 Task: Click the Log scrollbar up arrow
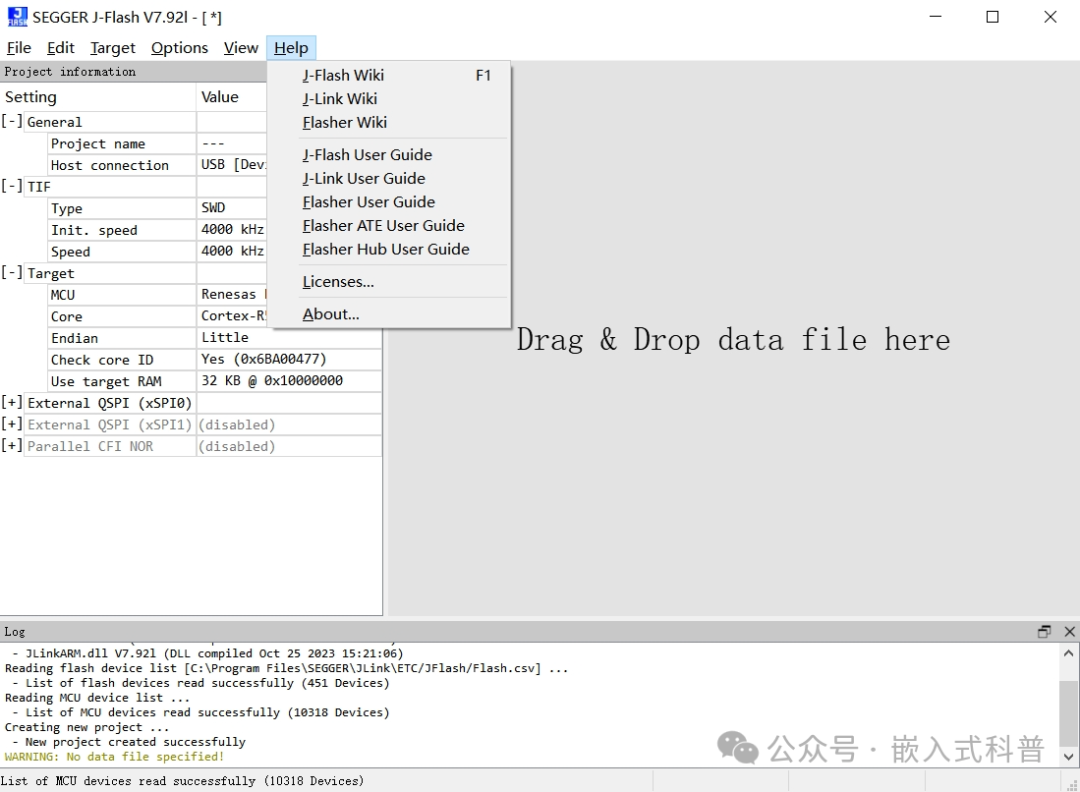point(1068,653)
